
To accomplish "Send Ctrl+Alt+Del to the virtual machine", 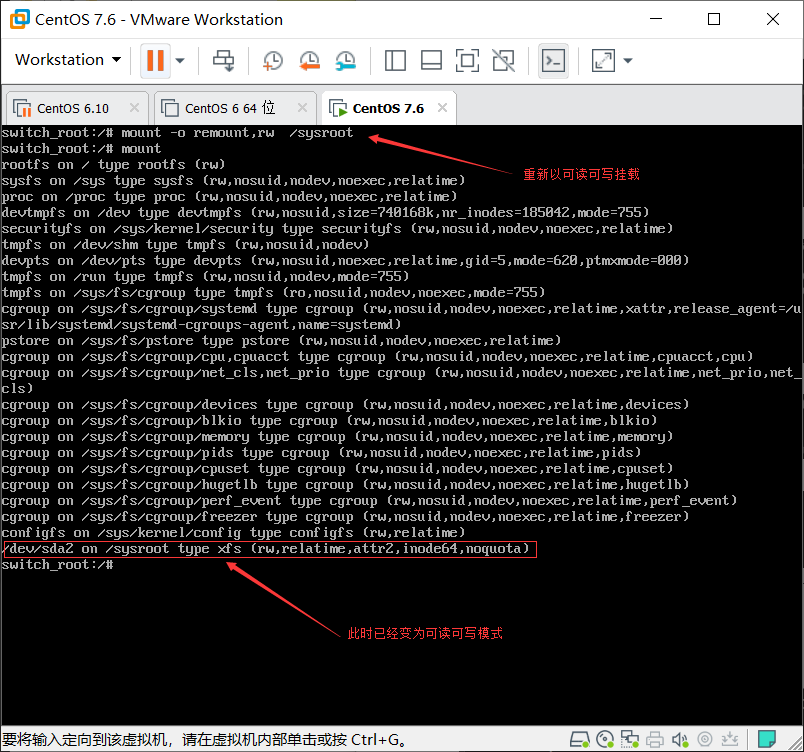I will (x=224, y=60).
